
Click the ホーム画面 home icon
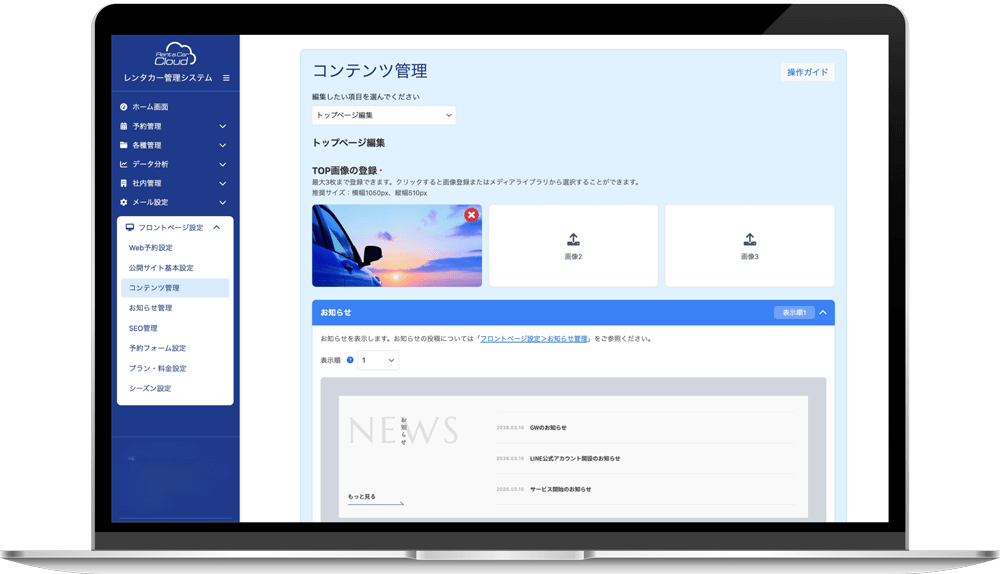pos(124,107)
